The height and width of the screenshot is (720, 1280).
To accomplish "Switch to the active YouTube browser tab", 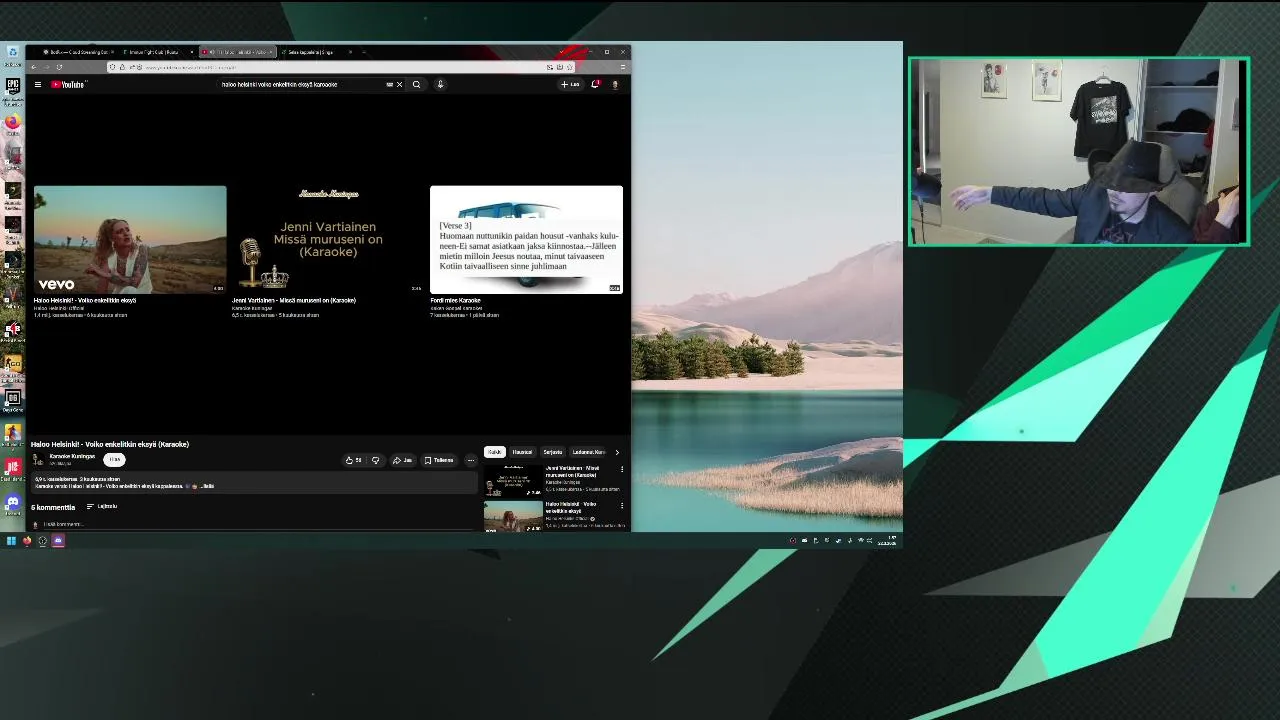I will (236, 52).
